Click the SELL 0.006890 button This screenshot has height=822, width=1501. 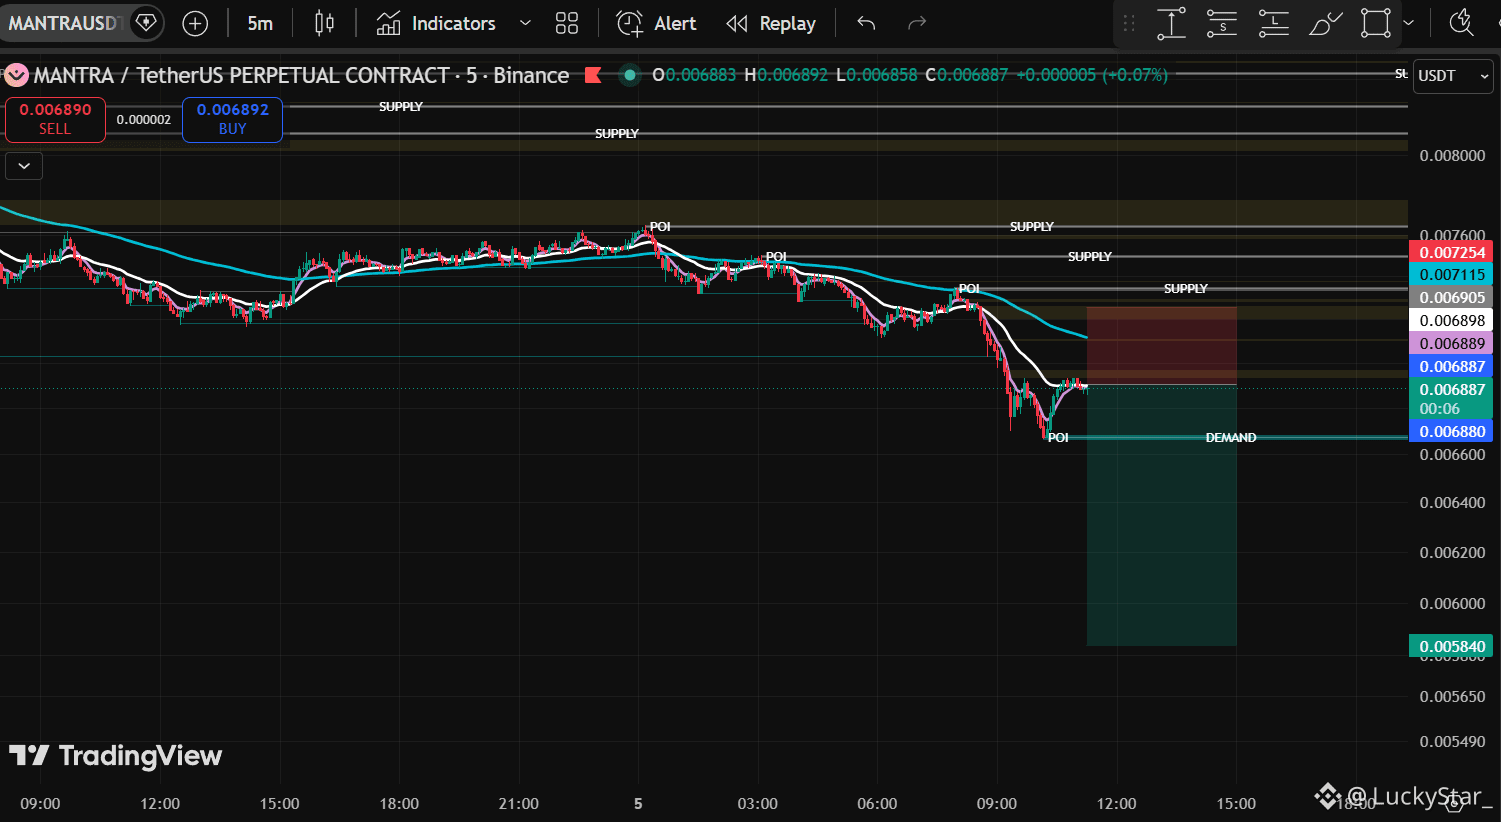55,119
